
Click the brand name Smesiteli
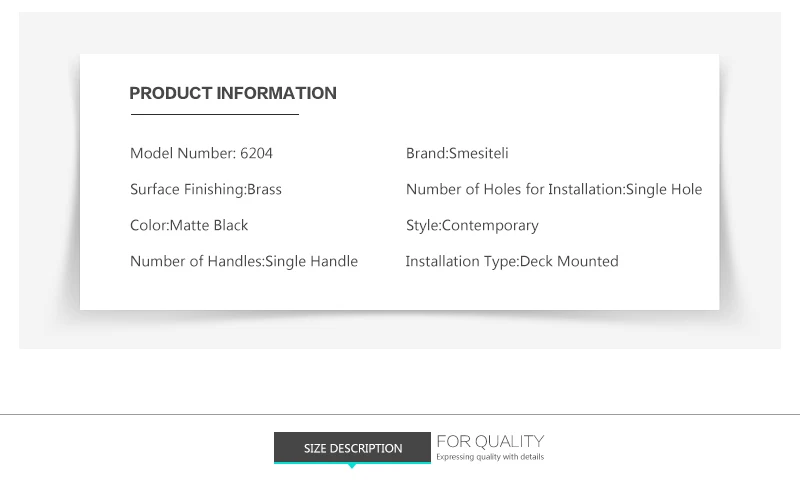tap(479, 154)
